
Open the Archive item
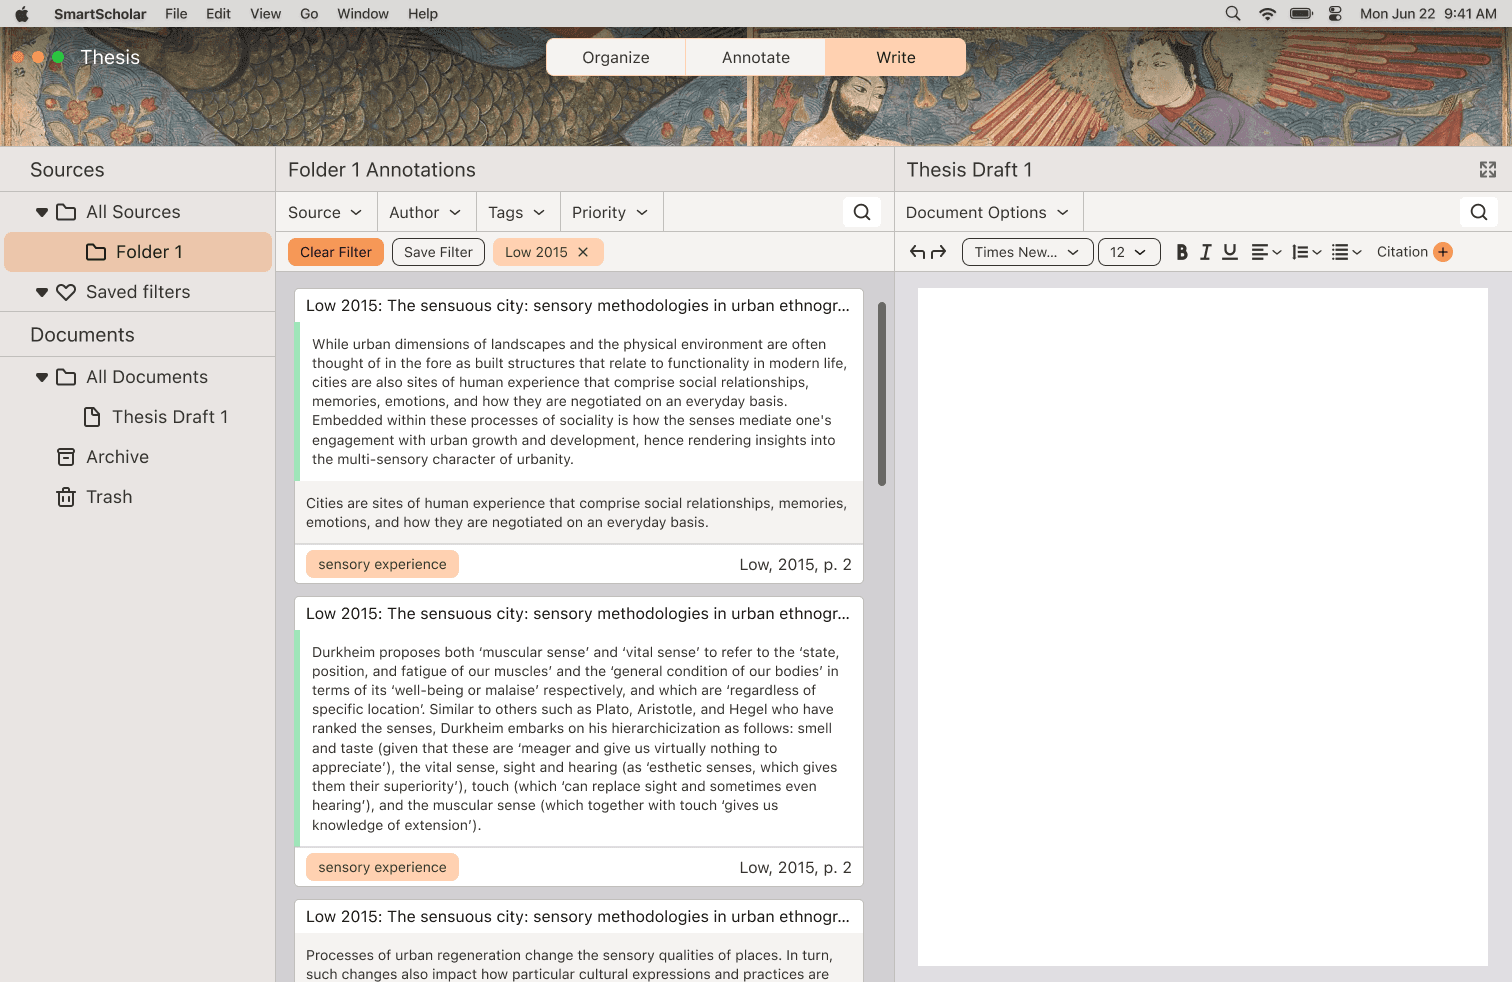click(138, 457)
